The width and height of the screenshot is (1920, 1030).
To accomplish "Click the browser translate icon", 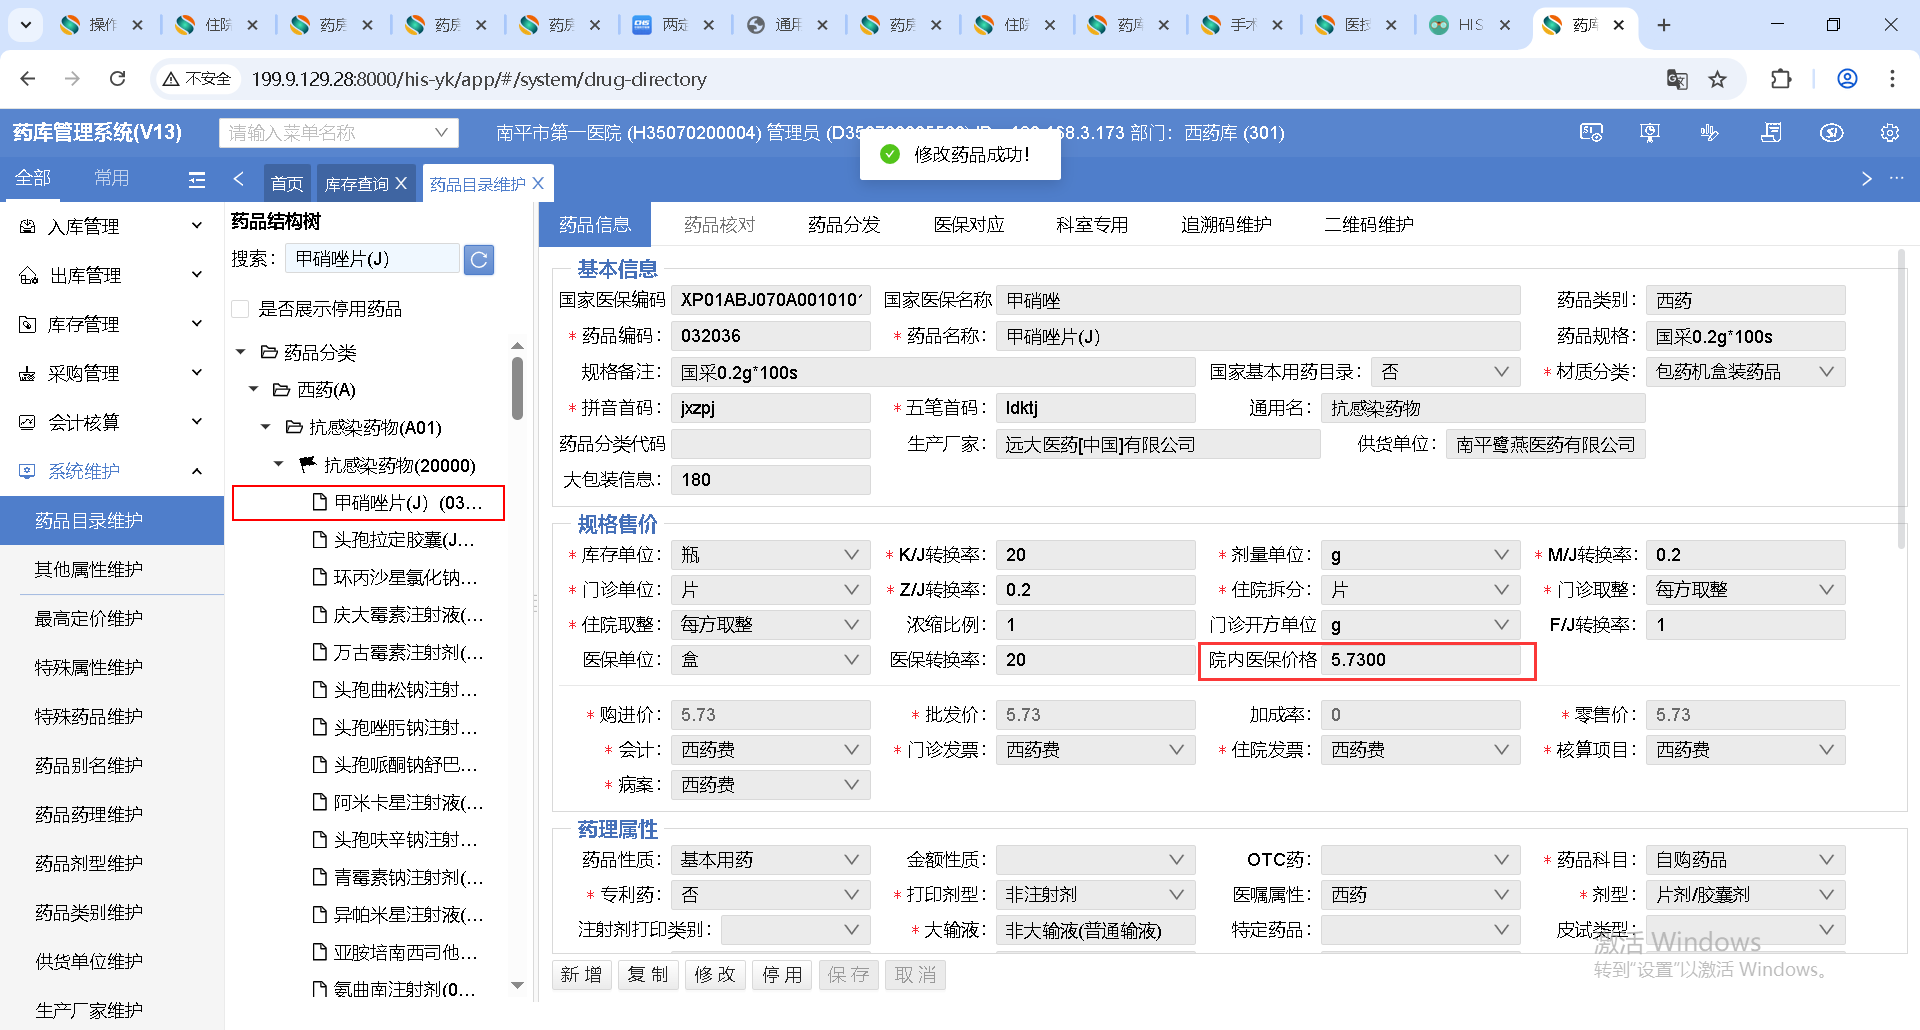I will (1677, 79).
